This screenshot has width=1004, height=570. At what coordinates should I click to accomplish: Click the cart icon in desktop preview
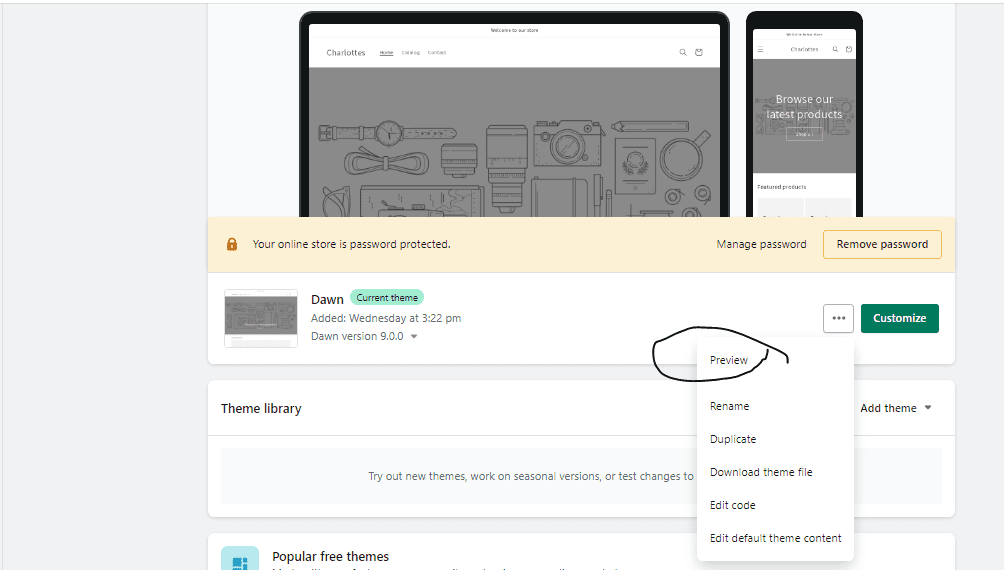click(699, 53)
